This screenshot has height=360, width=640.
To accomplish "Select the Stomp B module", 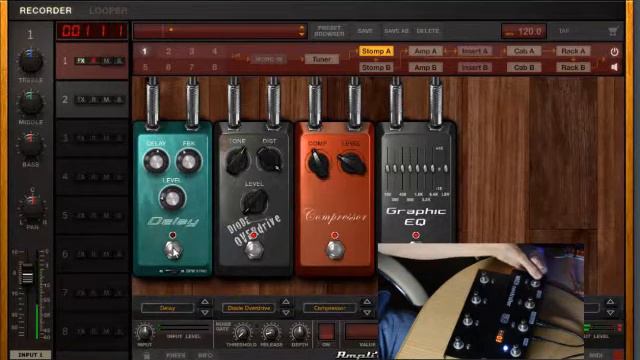I will pyautogui.click(x=376, y=67).
